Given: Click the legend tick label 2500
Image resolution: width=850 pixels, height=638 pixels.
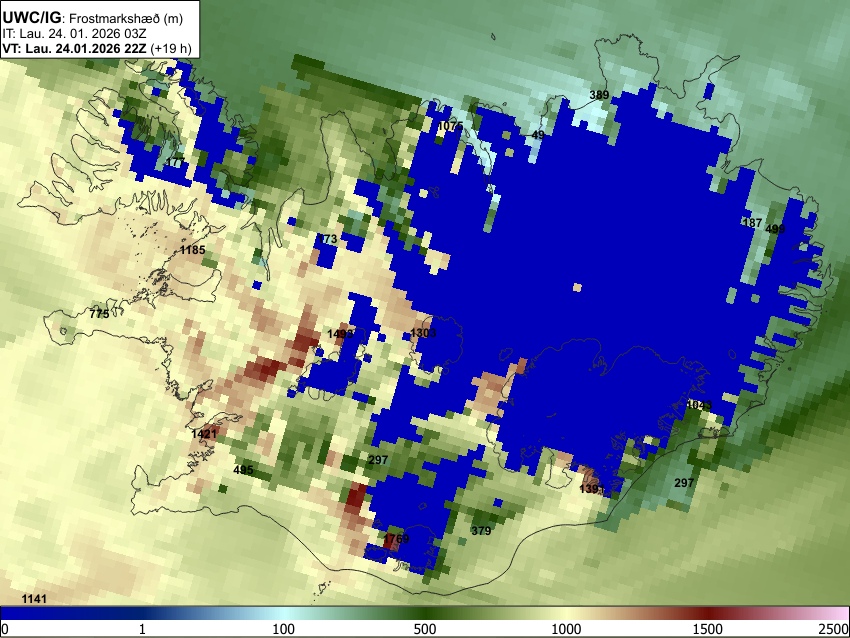Looking at the screenshot, I should [x=834, y=629].
